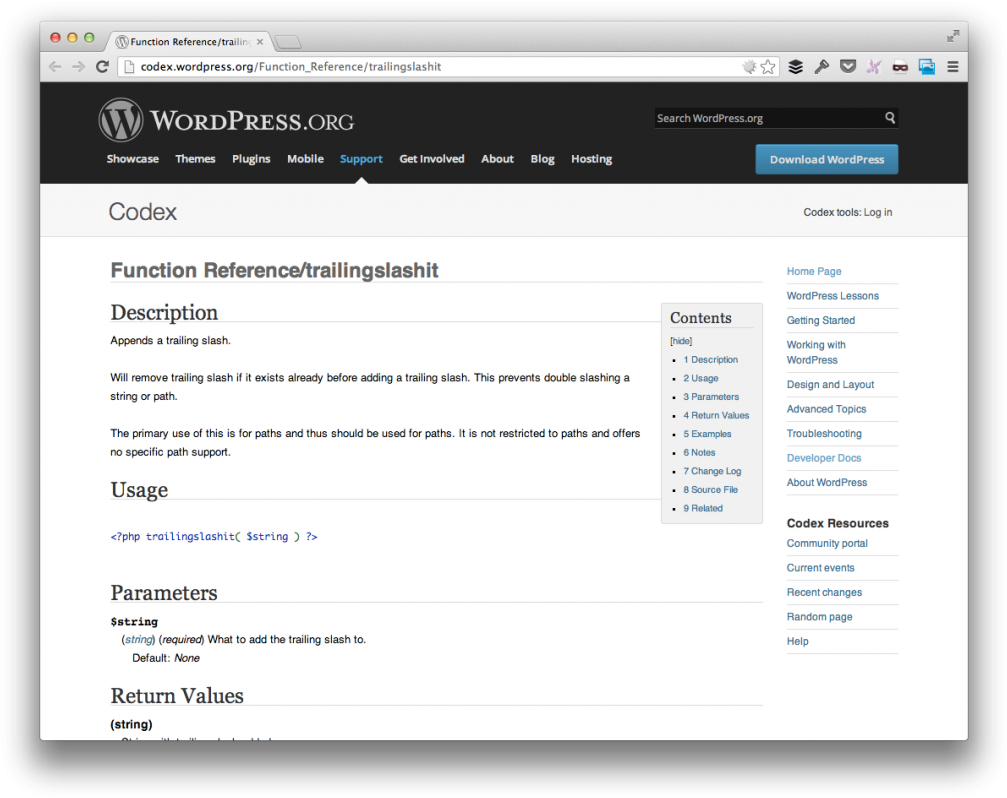Open the Pocket save extension icon

coord(848,66)
